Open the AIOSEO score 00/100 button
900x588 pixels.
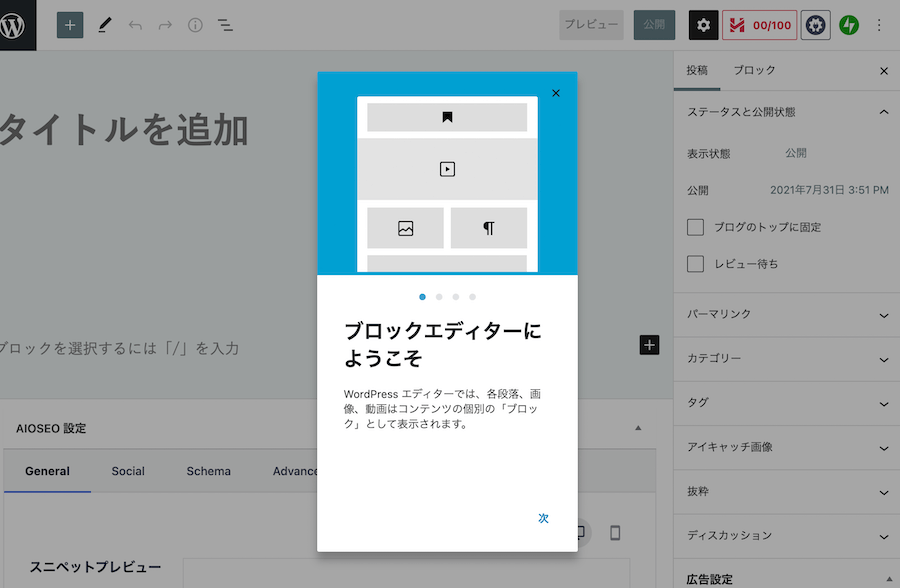pyautogui.click(x=759, y=25)
